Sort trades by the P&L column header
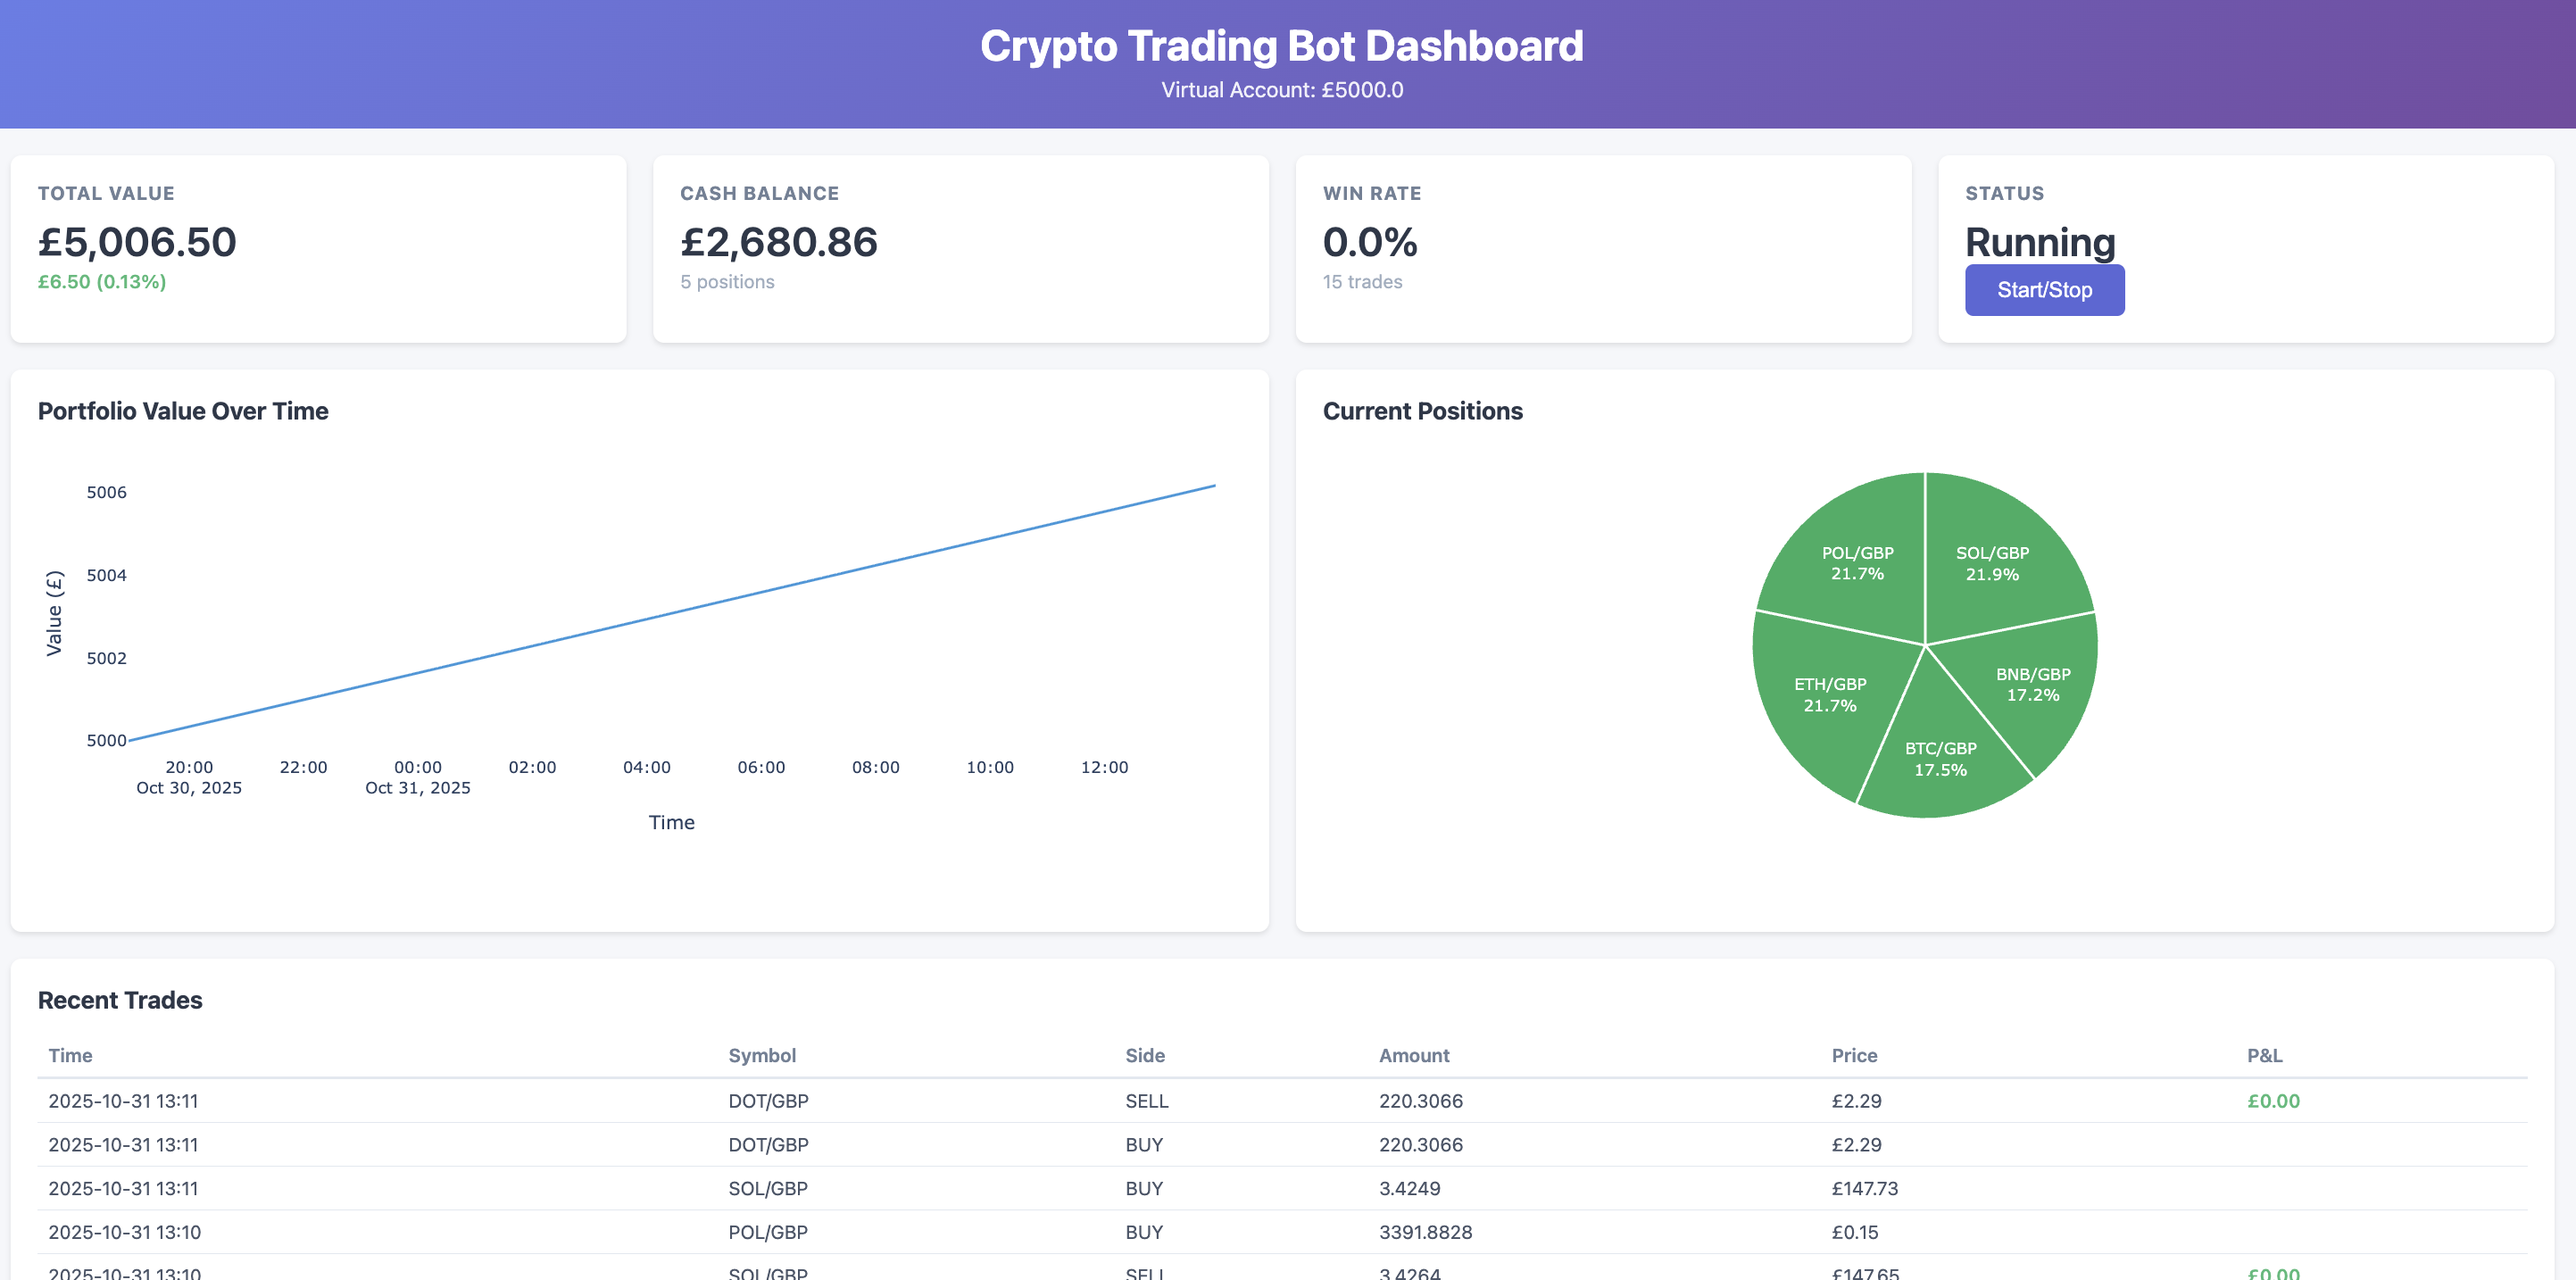Screen dimensions: 2576x1280 point(2262,1055)
